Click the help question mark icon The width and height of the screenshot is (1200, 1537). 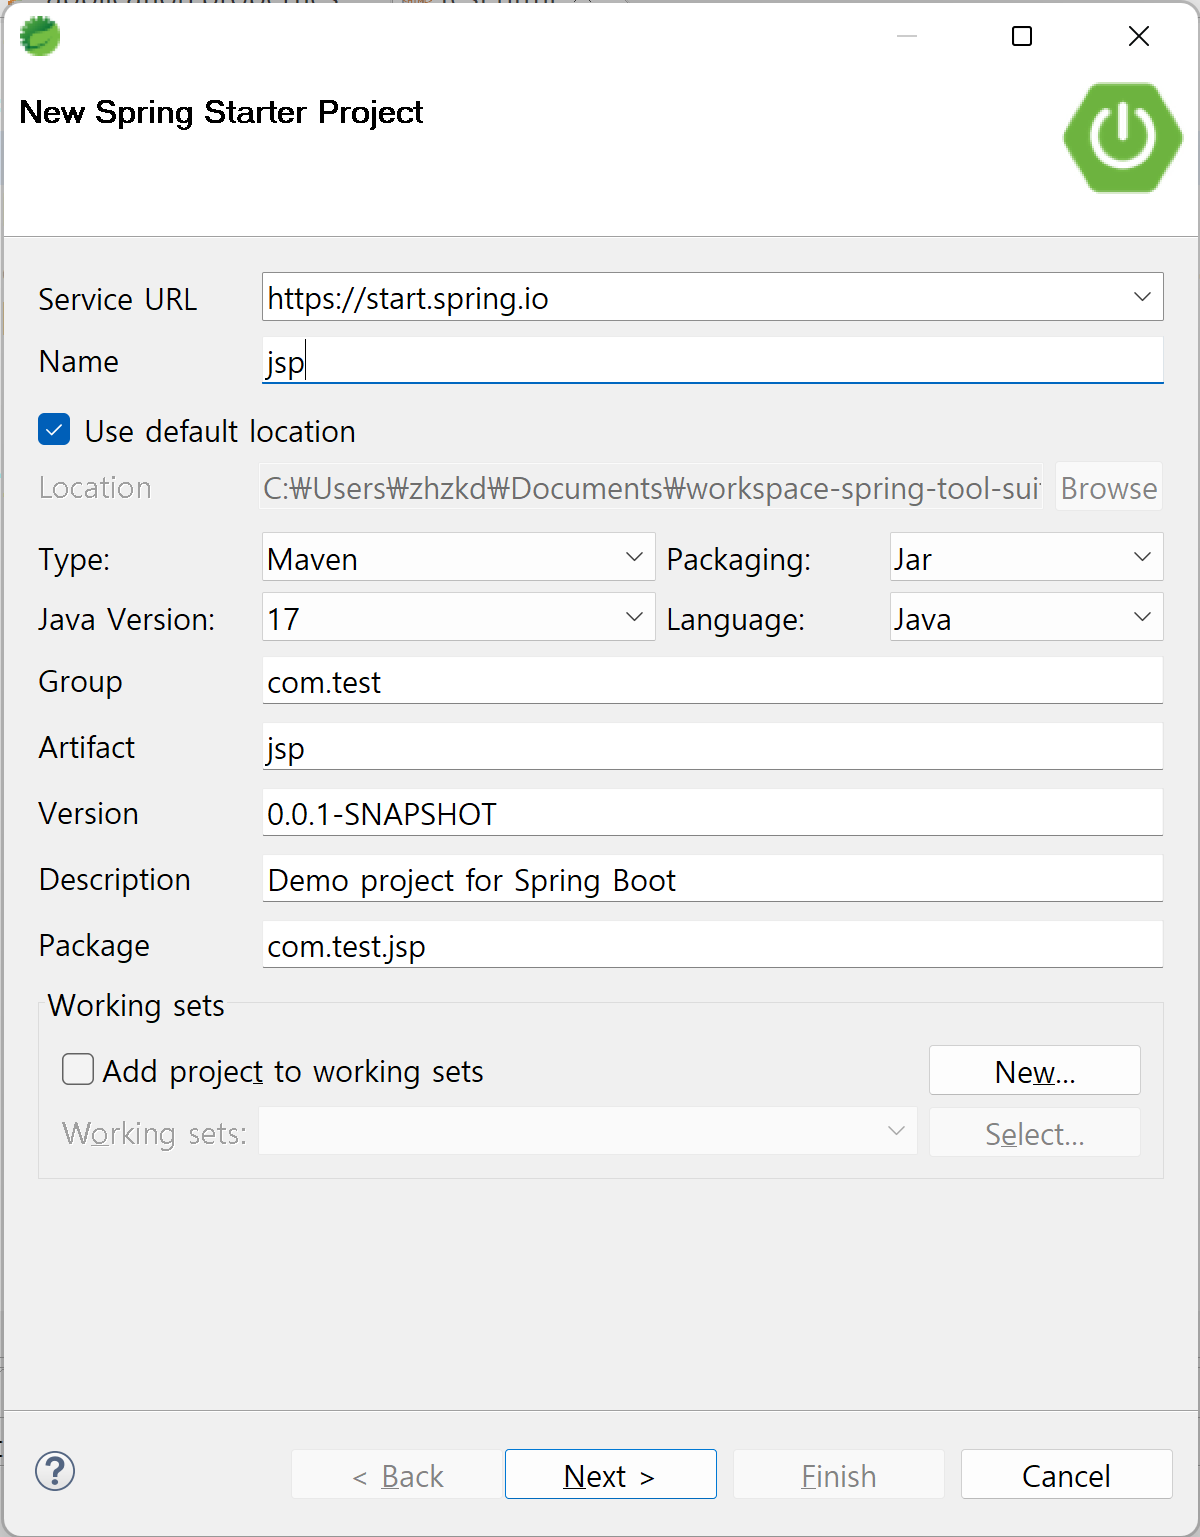[x=55, y=1471]
